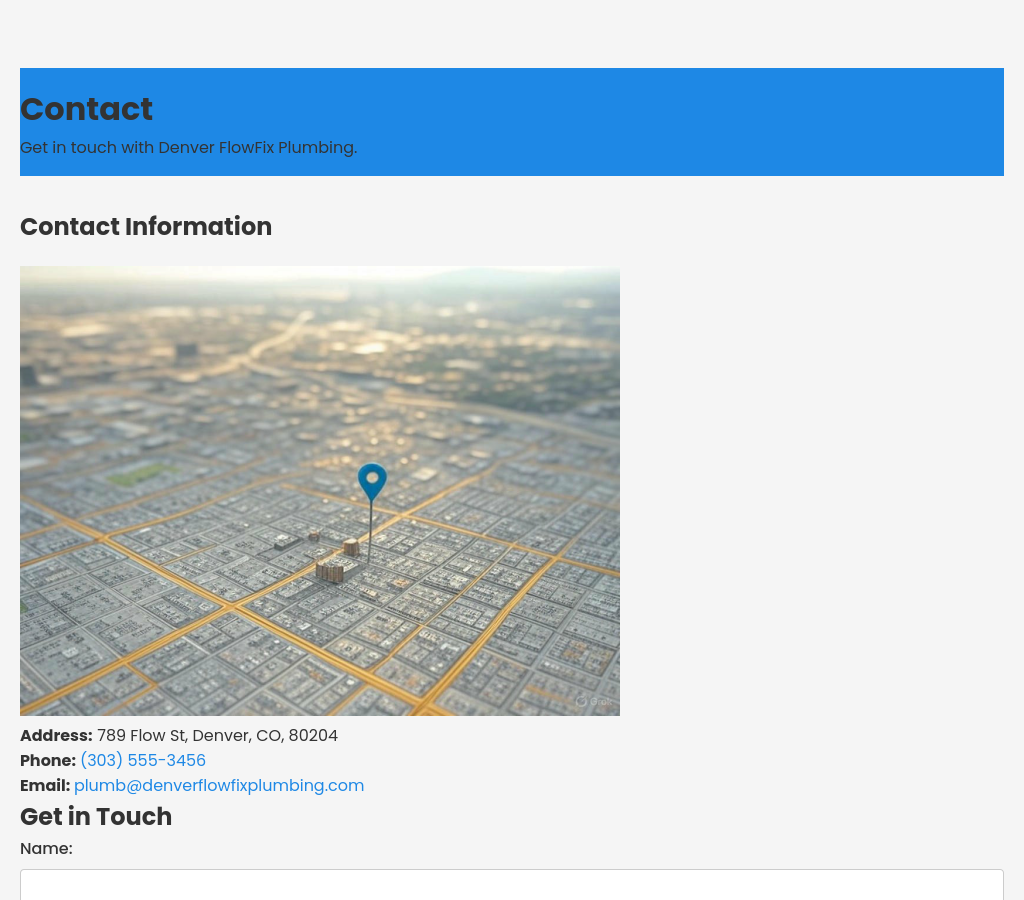The height and width of the screenshot is (900, 1024).
Task: Click the watermark logo in the map corner
Action: (592, 701)
